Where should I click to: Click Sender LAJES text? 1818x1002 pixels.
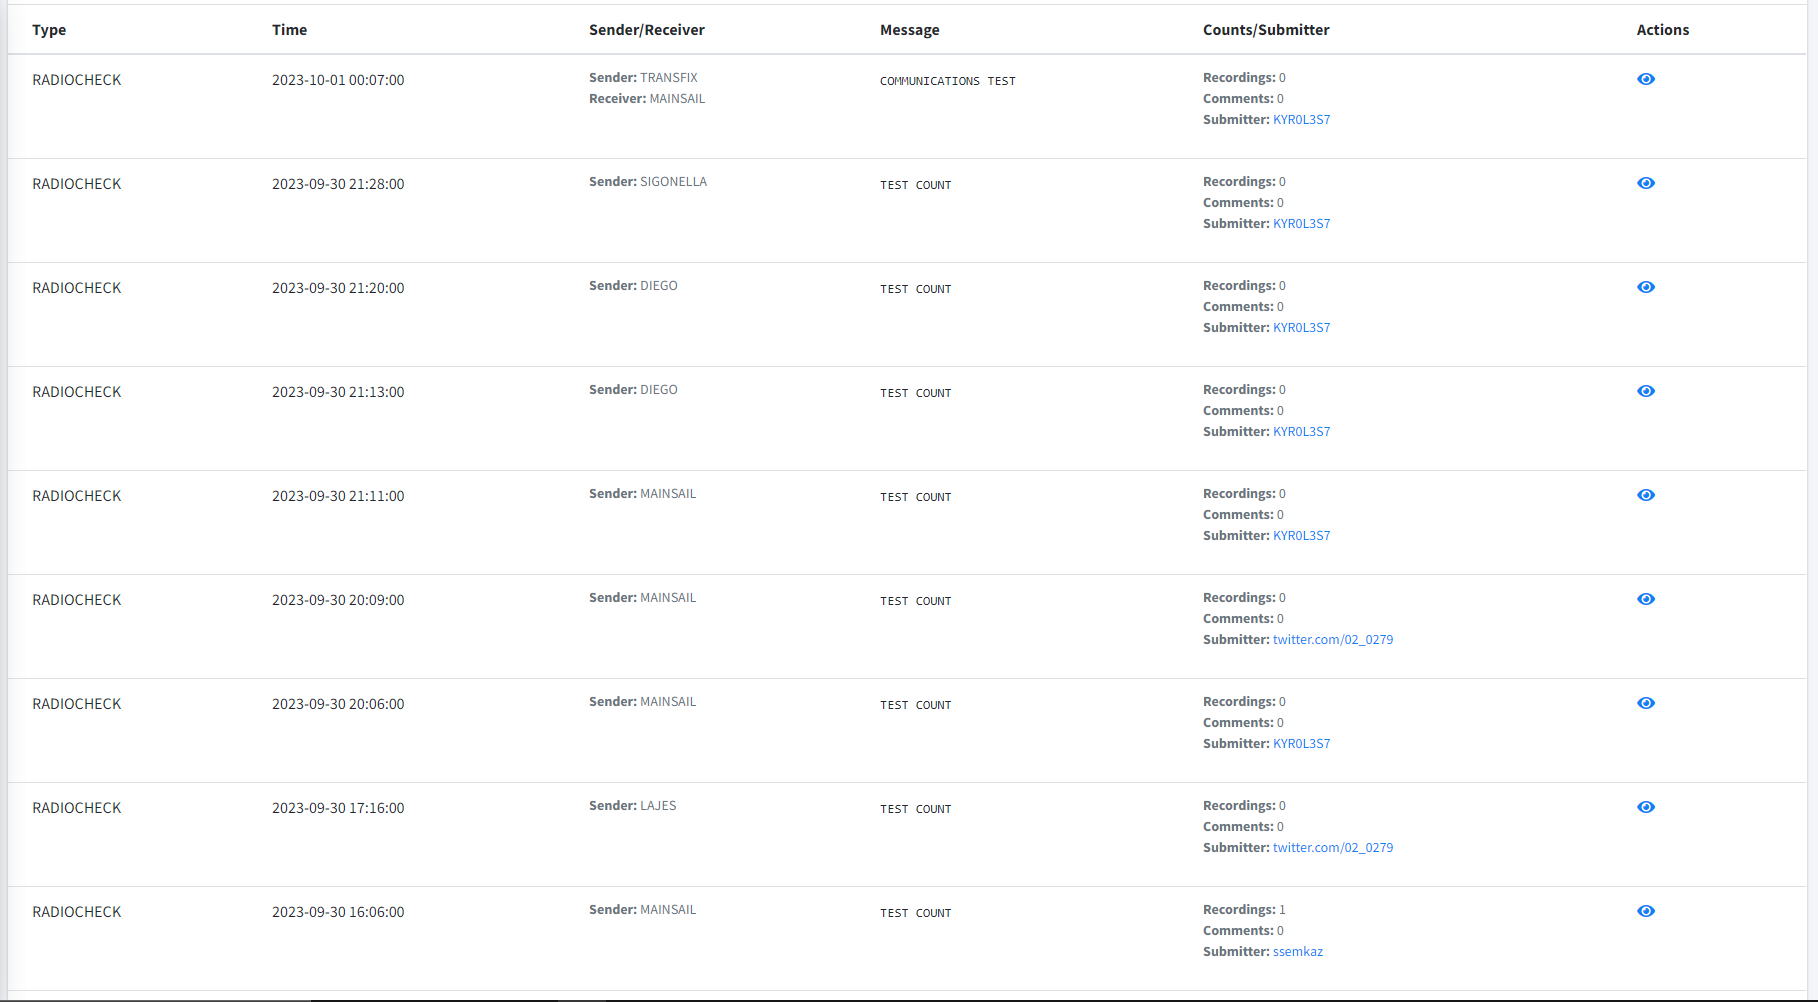click(x=633, y=806)
